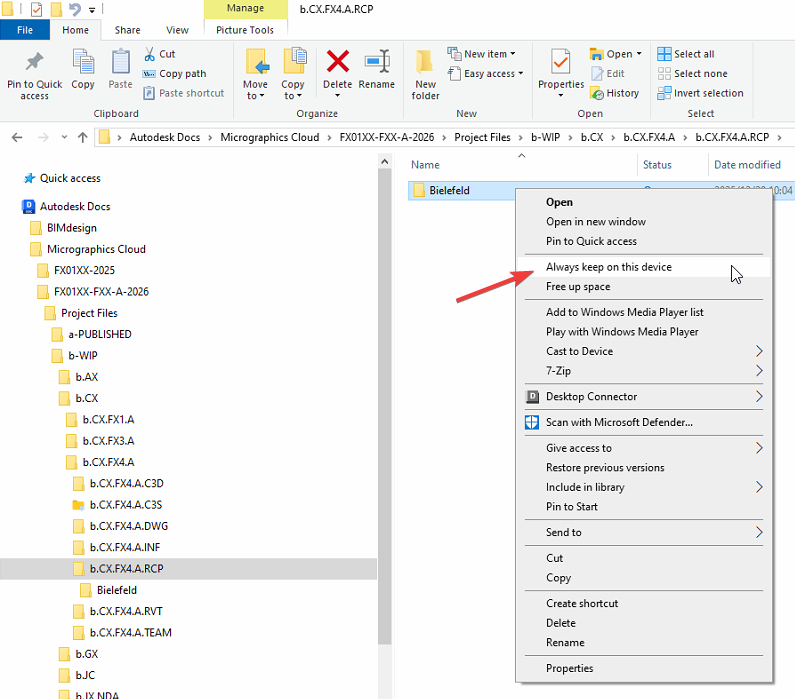Click the History icon in ribbon
Viewport: 795px width, 699px height.
(x=597, y=93)
